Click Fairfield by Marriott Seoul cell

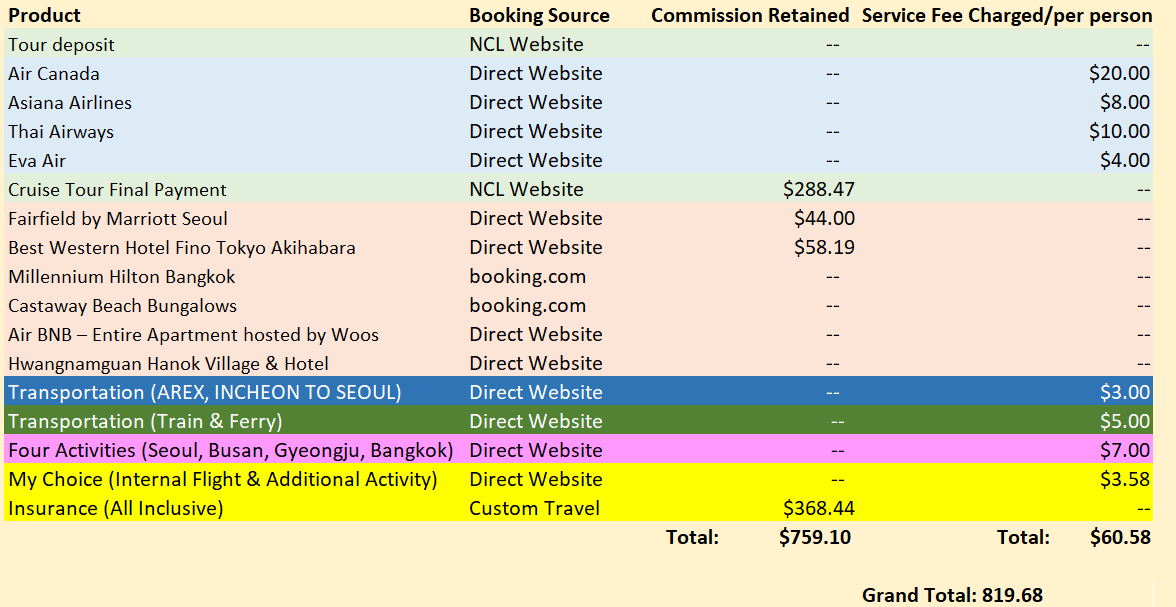[118, 218]
